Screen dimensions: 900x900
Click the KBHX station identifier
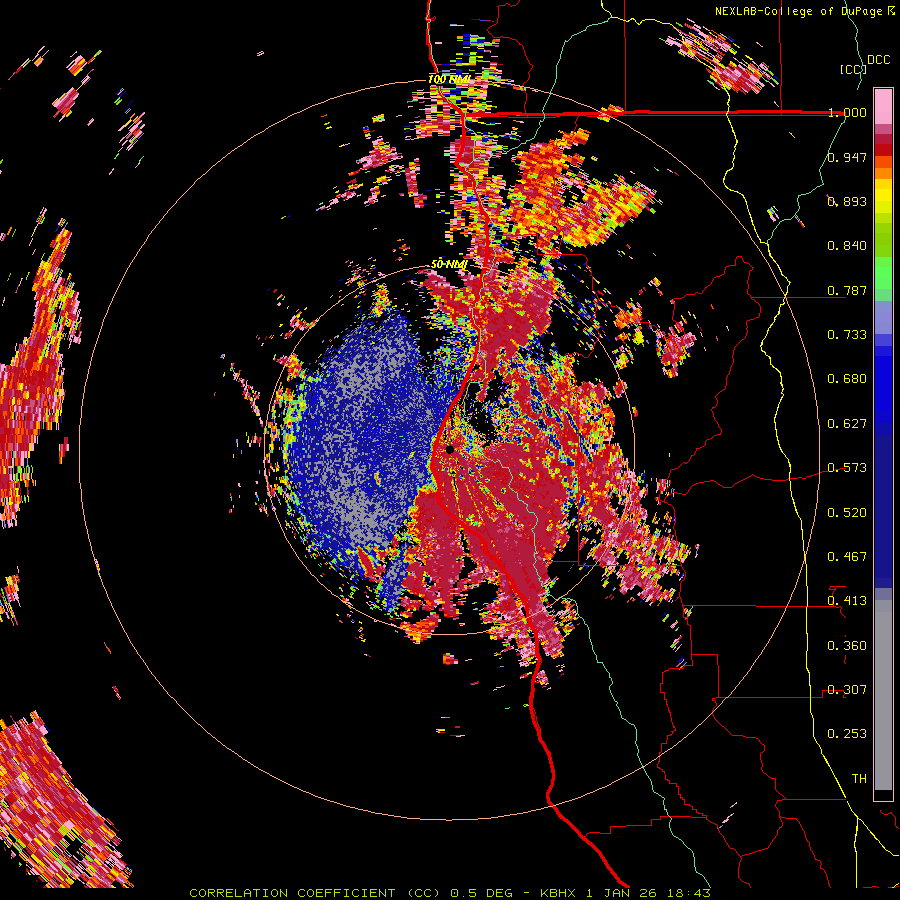tap(560, 893)
